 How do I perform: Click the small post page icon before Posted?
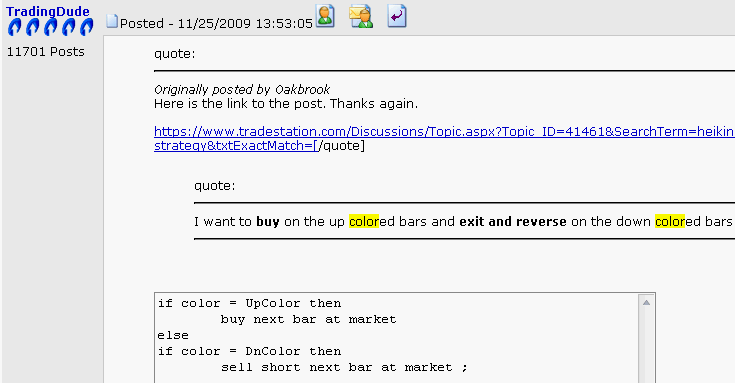(x=112, y=21)
